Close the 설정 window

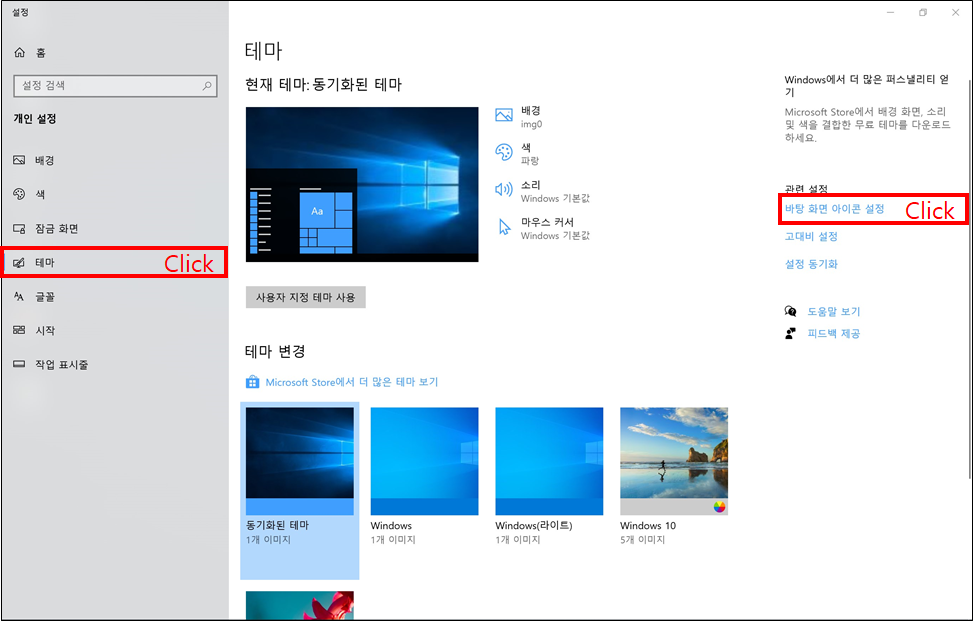point(956,12)
